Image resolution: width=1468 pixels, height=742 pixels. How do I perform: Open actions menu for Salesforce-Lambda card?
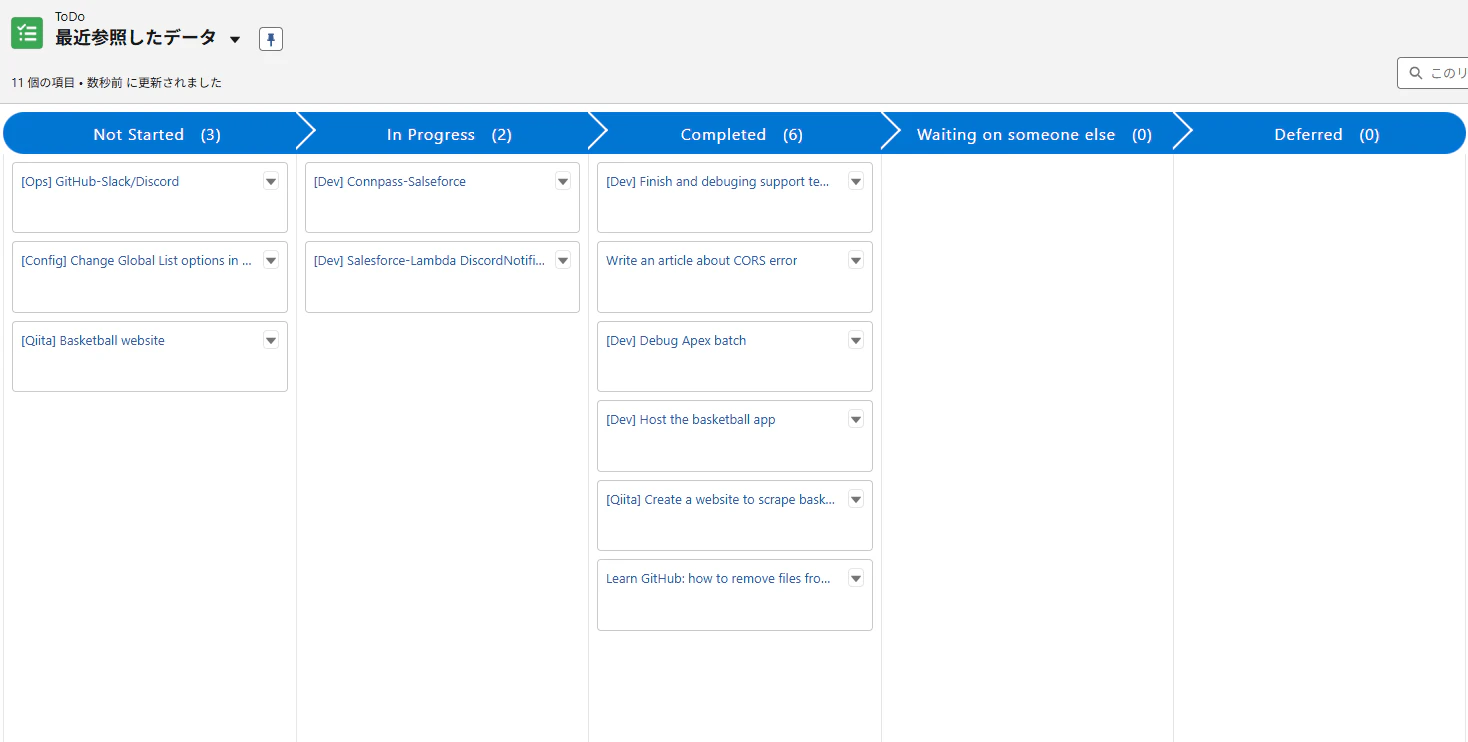pos(563,260)
